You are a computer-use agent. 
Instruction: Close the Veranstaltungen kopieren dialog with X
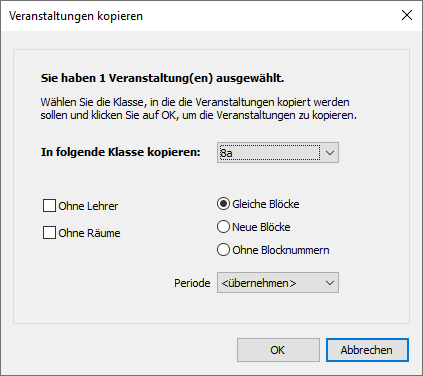tap(407, 15)
